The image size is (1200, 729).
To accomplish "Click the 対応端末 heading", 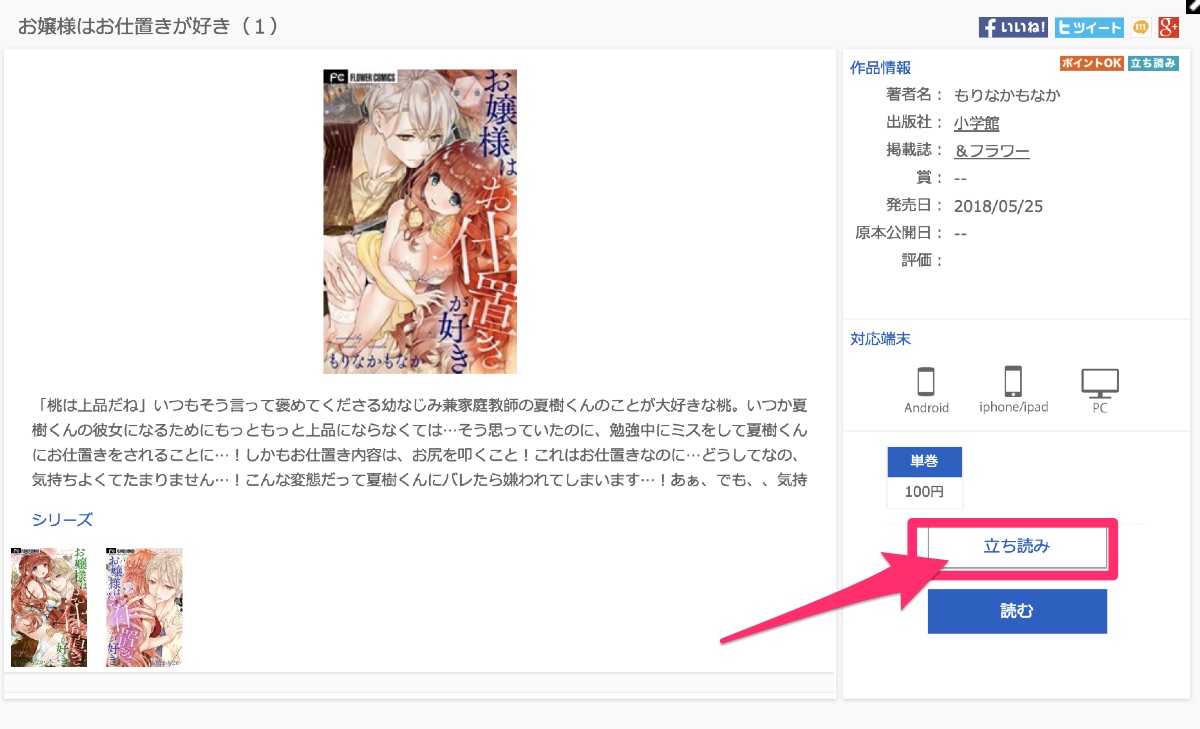I will pos(880,339).
